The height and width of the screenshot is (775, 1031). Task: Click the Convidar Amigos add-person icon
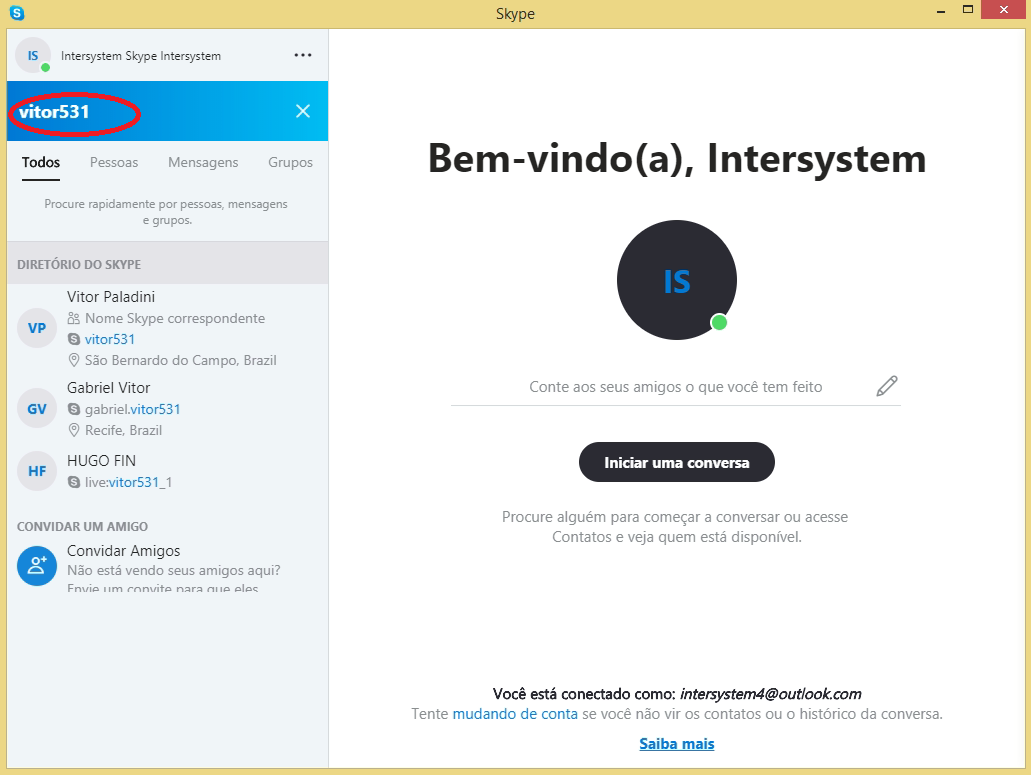(37, 566)
